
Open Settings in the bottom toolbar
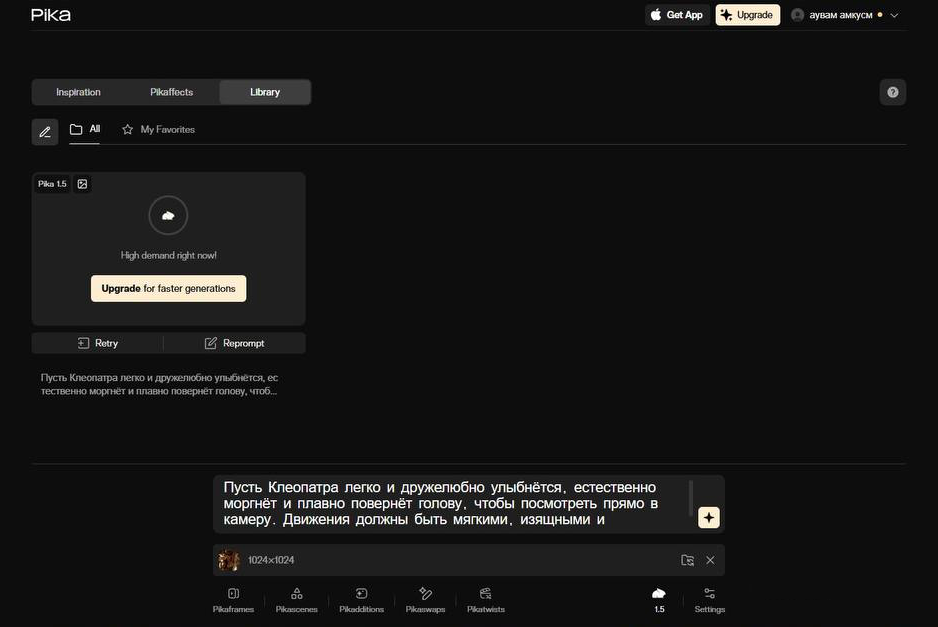click(708, 600)
